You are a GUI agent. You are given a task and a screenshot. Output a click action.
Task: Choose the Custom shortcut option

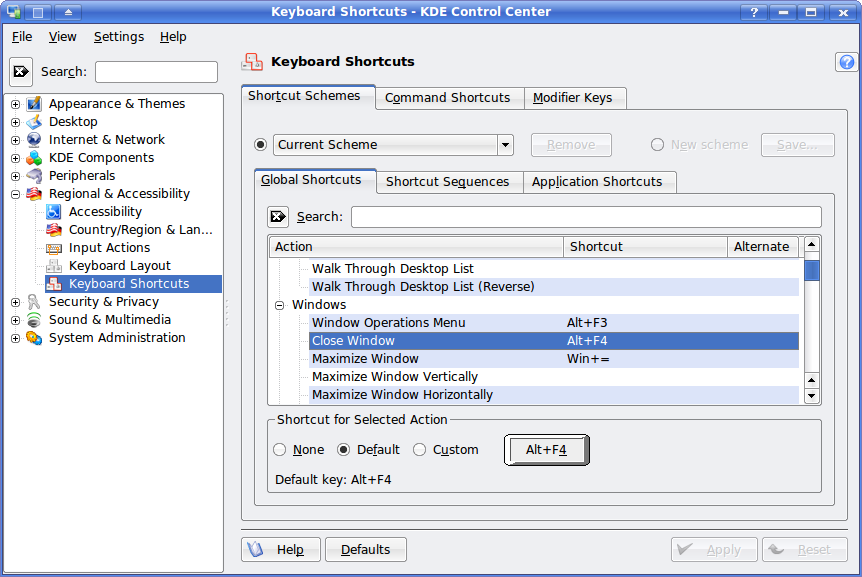tap(419, 450)
